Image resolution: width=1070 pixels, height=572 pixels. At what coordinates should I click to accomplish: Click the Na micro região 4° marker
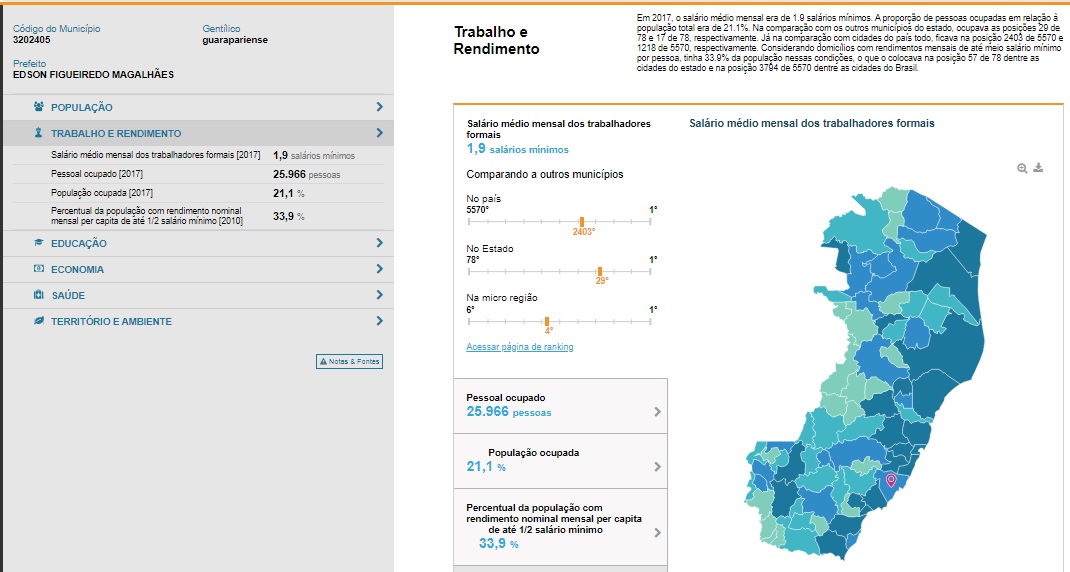click(547, 321)
